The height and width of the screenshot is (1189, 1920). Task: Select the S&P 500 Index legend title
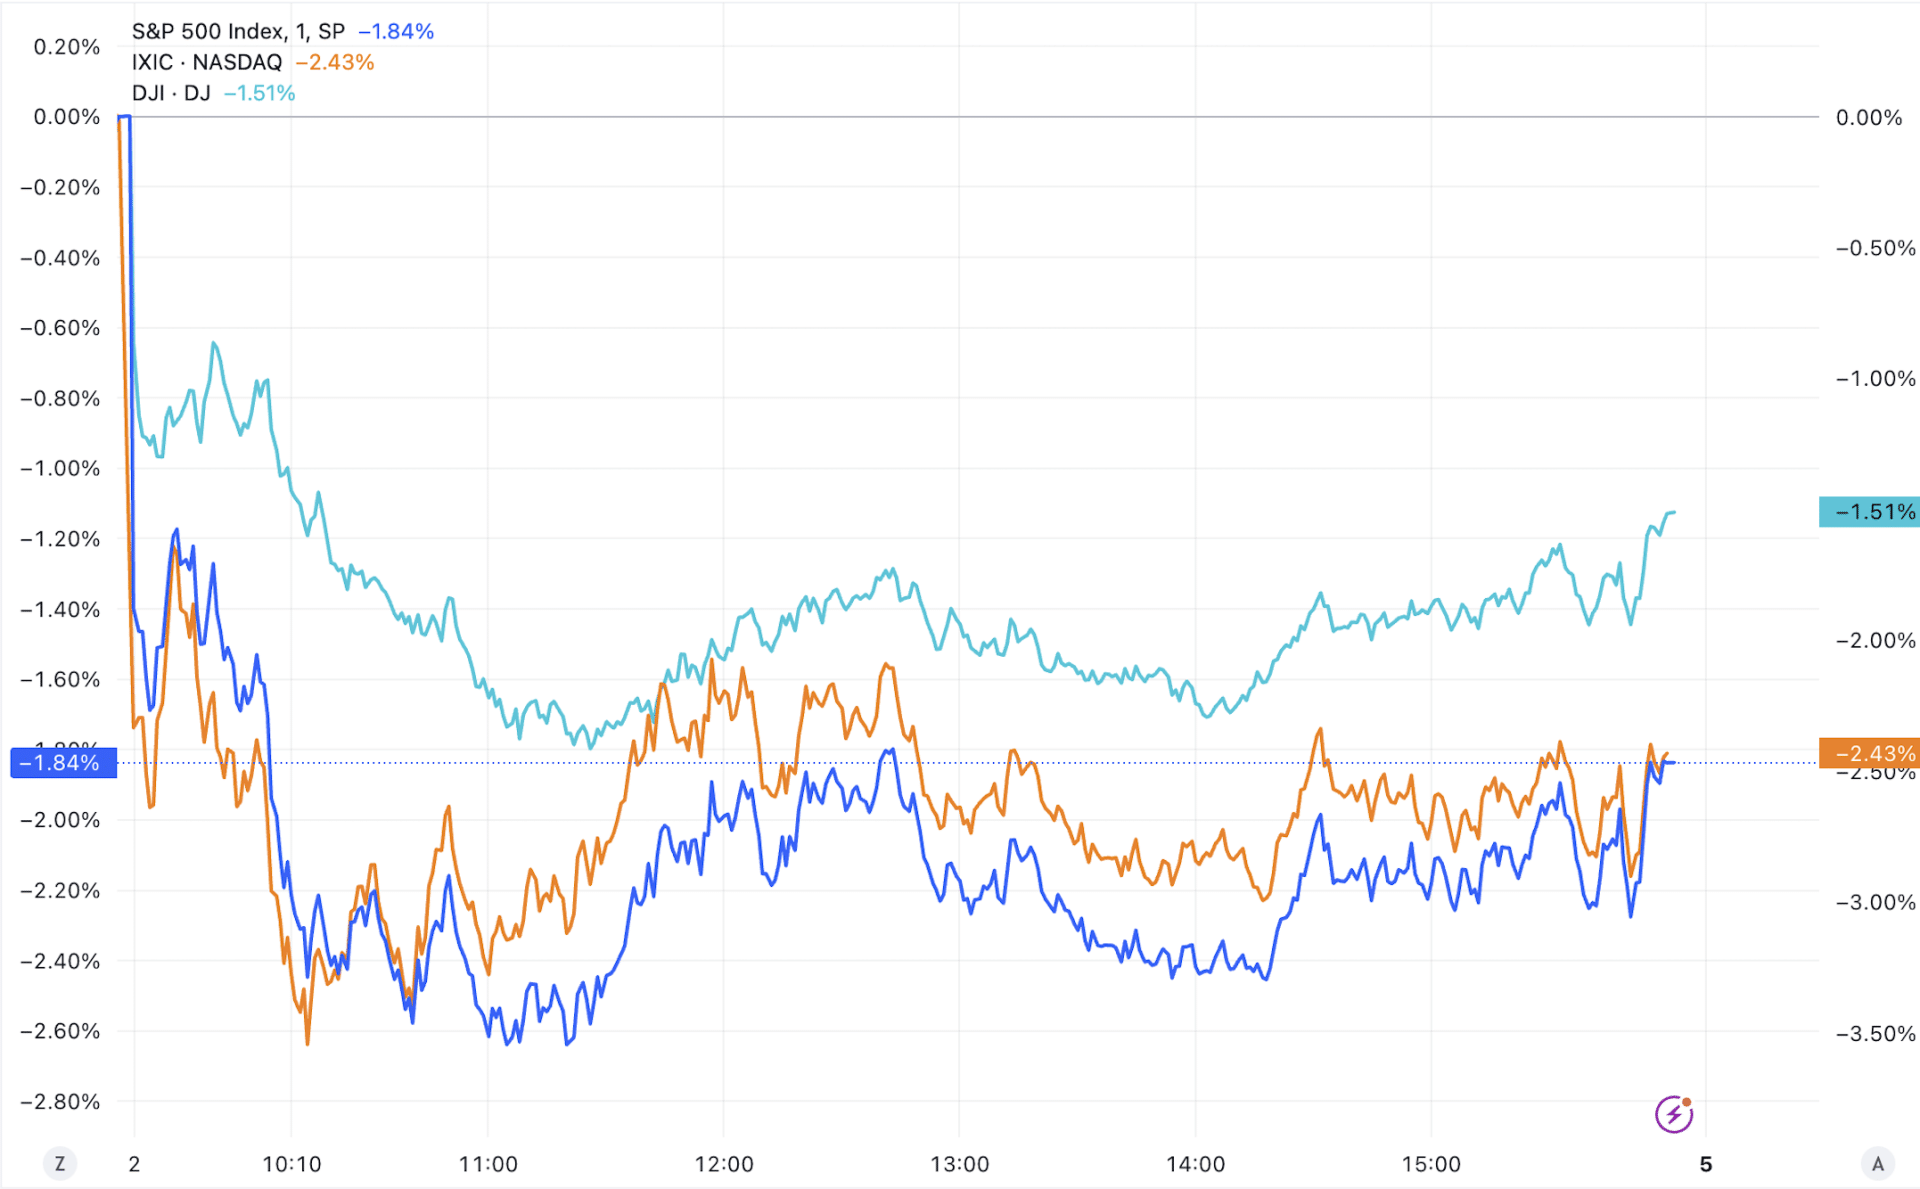coord(238,31)
